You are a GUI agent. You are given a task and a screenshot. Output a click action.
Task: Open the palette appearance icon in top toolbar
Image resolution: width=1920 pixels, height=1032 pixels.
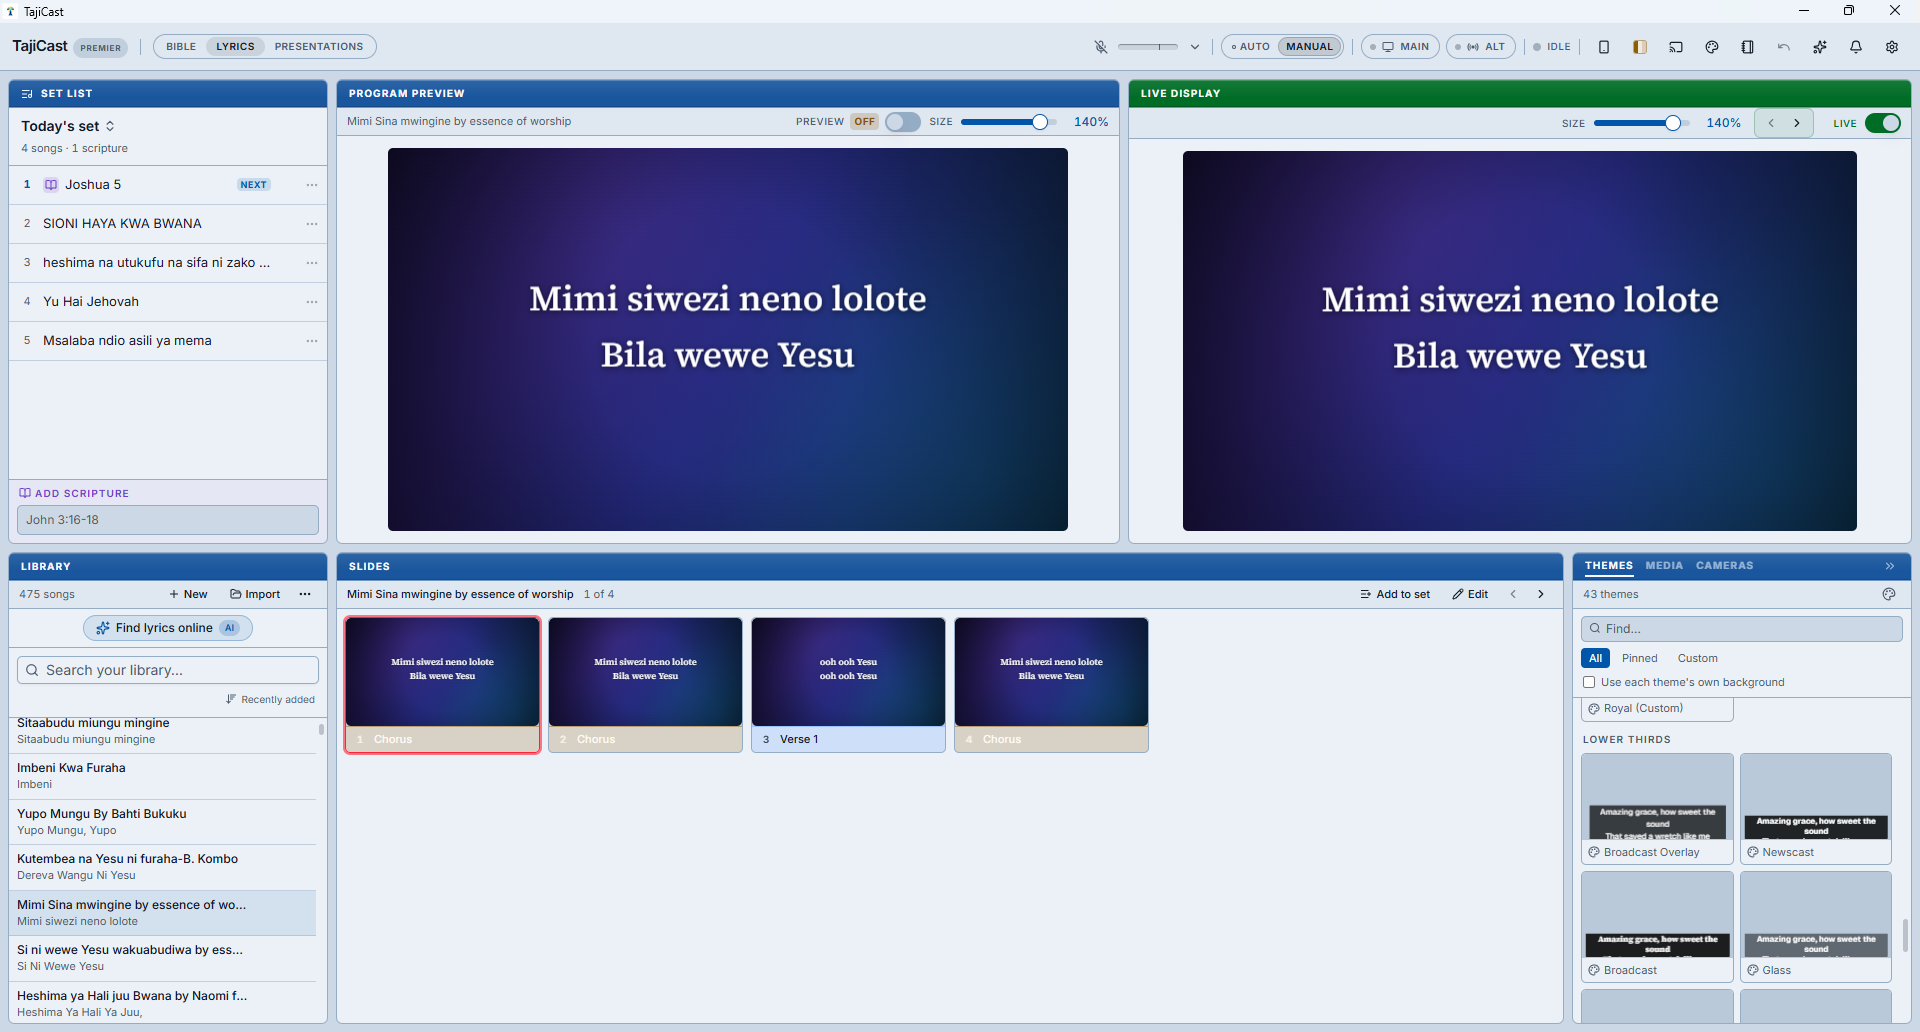tap(1712, 47)
